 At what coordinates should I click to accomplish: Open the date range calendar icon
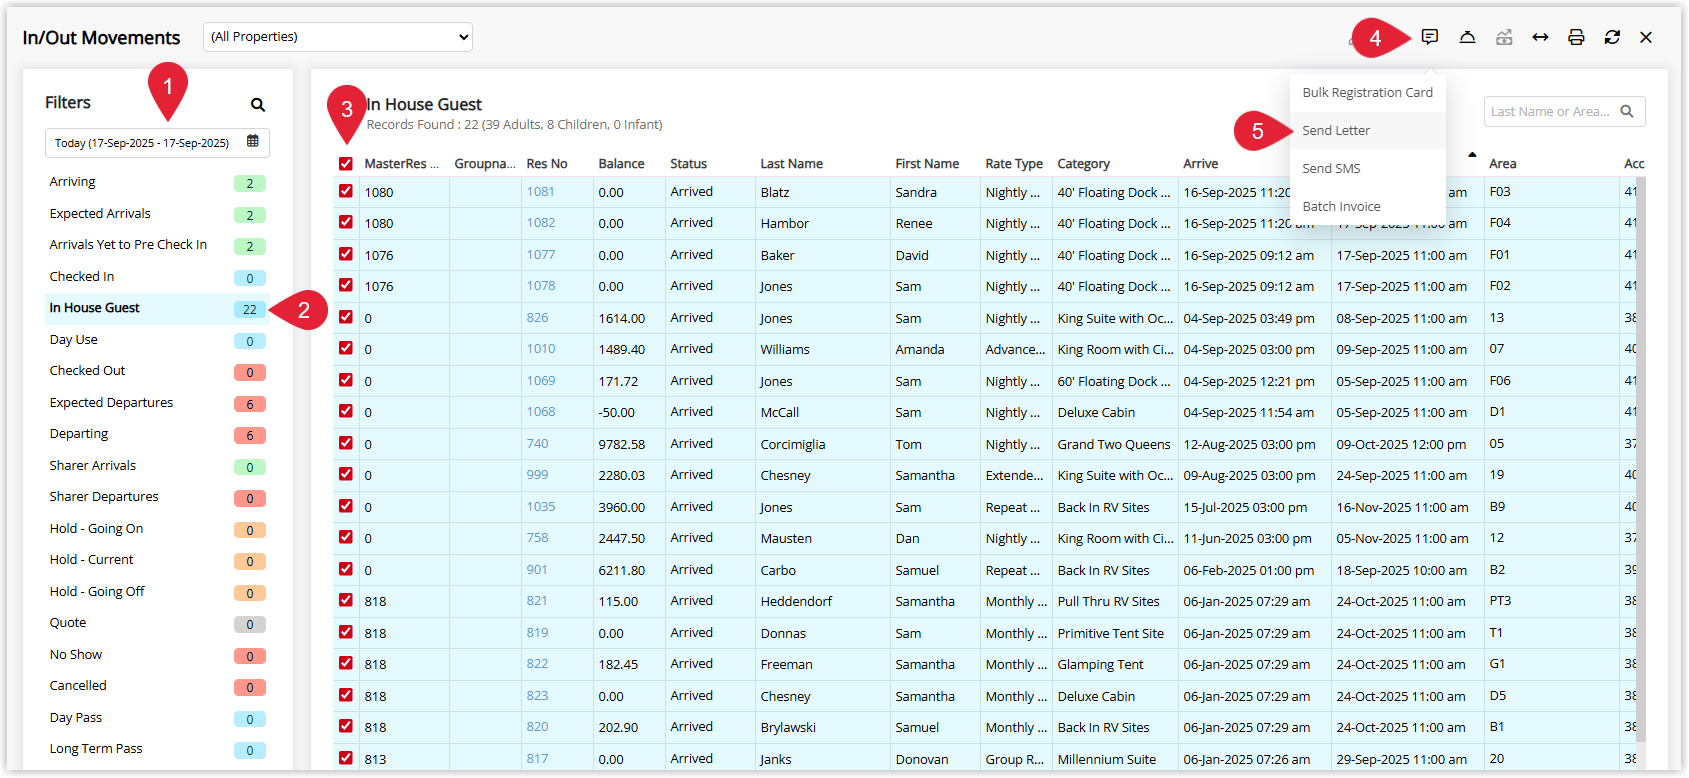[253, 142]
